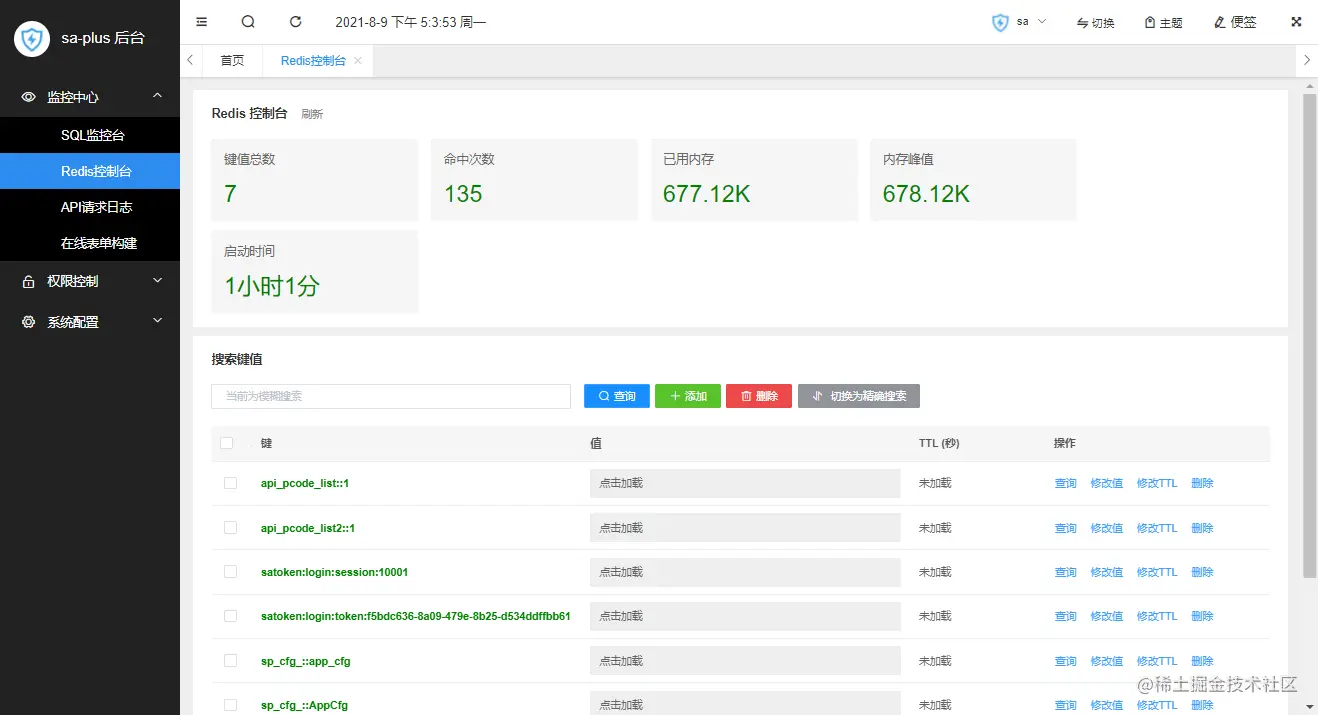The image size is (1318, 715).
Task: Click the 启动时间 value 1小时1分
Action: click(272, 286)
